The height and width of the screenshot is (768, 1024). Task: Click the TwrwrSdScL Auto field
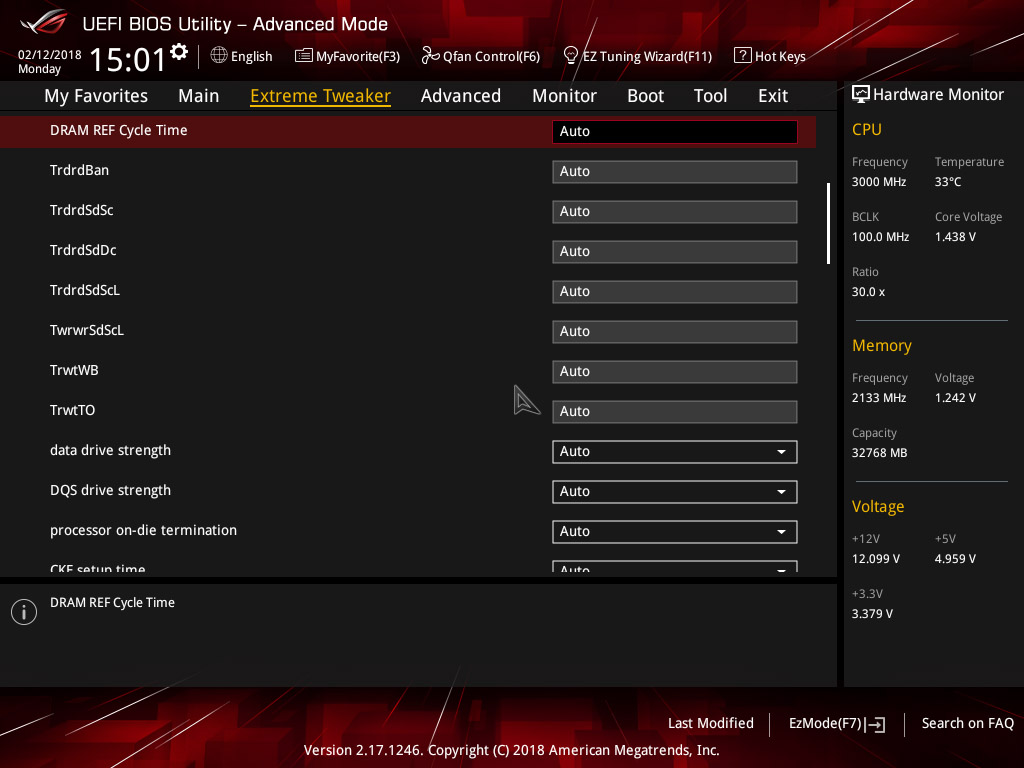coord(675,332)
